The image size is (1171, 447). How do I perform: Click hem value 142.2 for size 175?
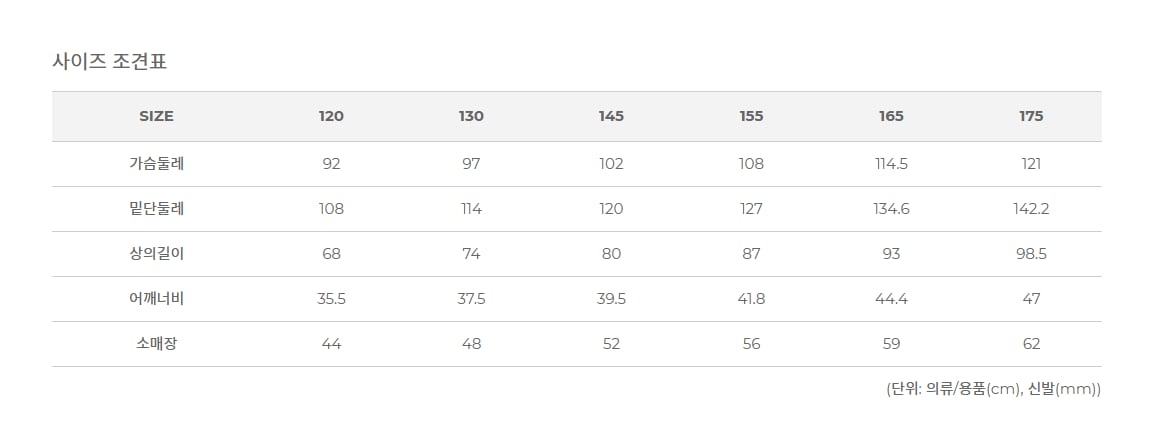tap(1031, 209)
